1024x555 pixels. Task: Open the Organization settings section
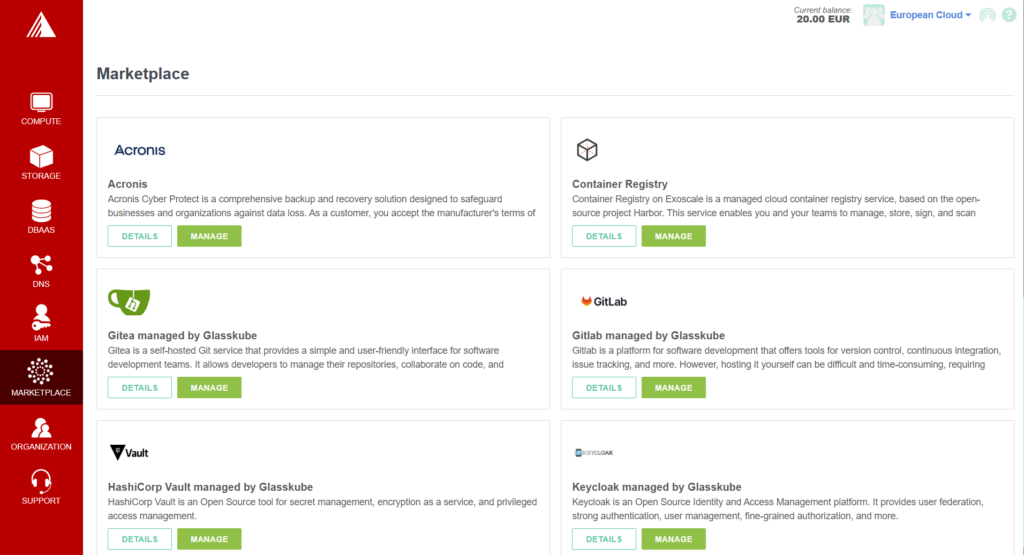point(41,433)
